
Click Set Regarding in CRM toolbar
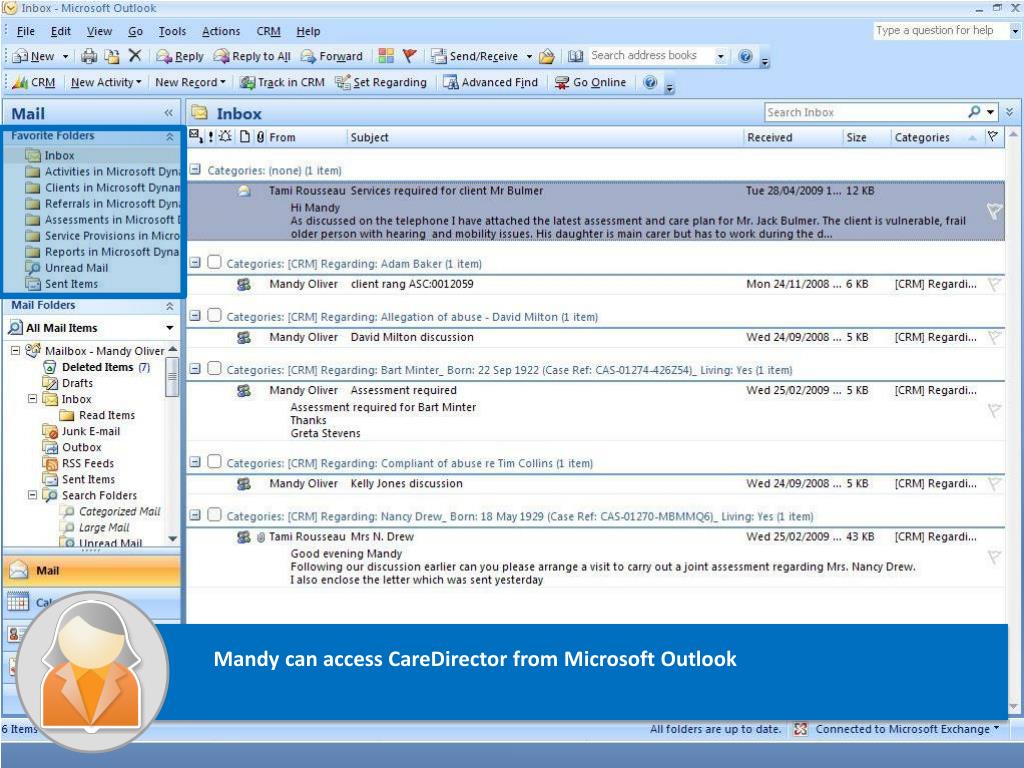click(381, 82)
